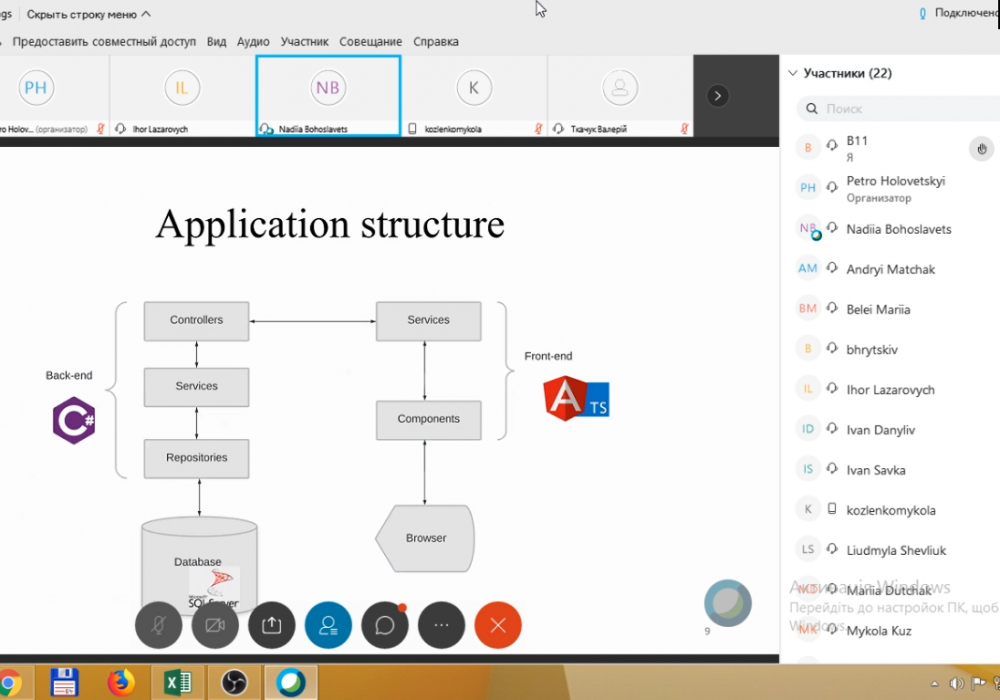Open the chat bubble icon

click(x=385, y=626)
